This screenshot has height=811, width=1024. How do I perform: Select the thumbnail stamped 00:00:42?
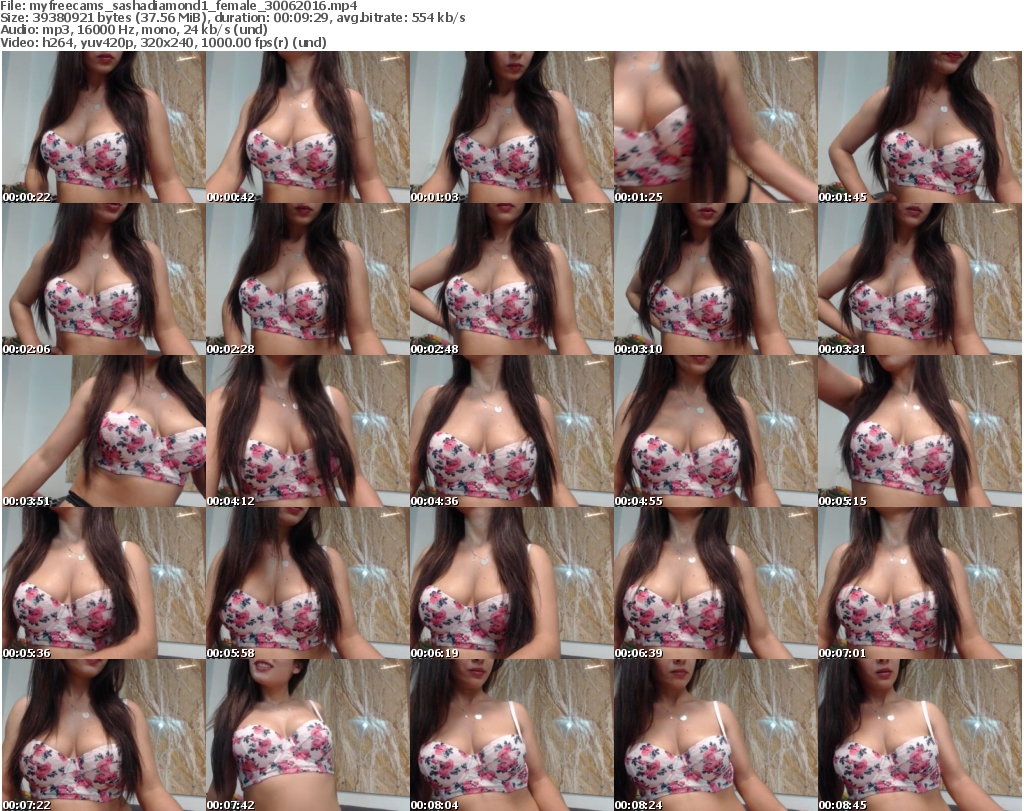pos(308,127)
